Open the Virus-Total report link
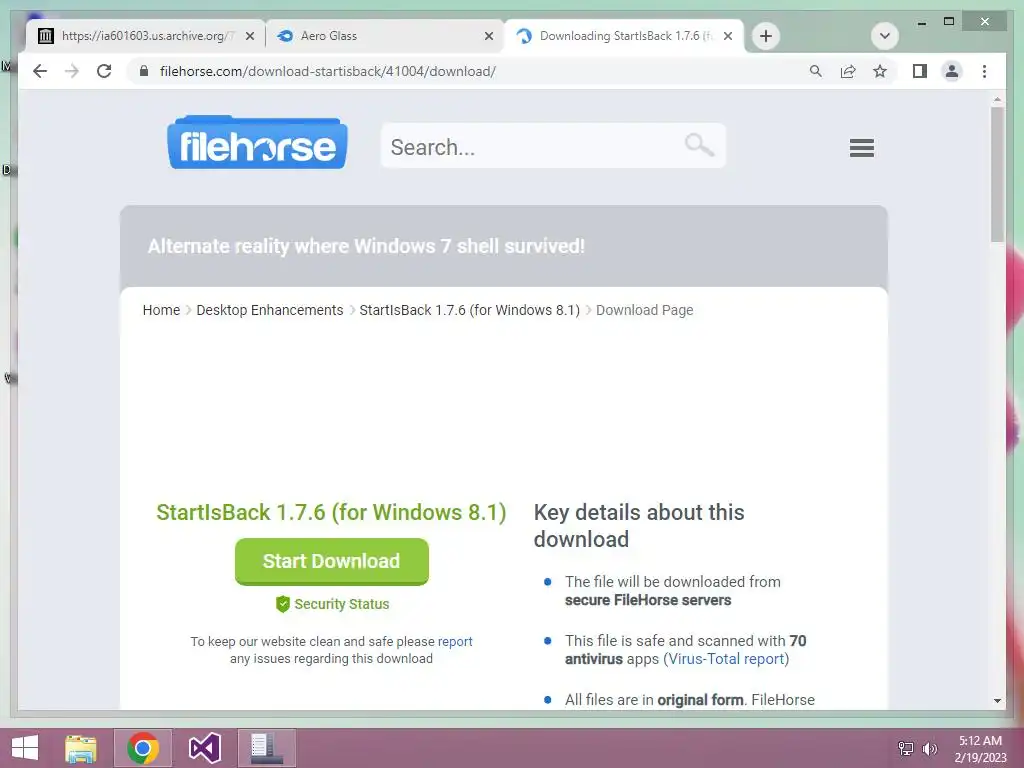The height and width of the screenshot is (768, 1024). (x=726, y=659)
